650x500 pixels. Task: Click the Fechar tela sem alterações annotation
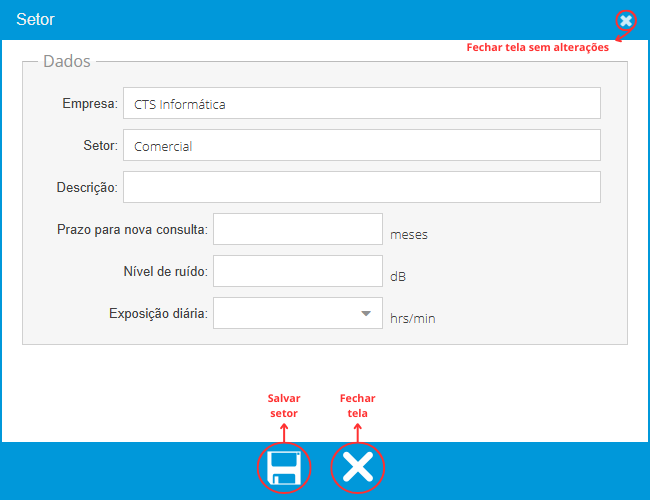click(x=537, y=47)
